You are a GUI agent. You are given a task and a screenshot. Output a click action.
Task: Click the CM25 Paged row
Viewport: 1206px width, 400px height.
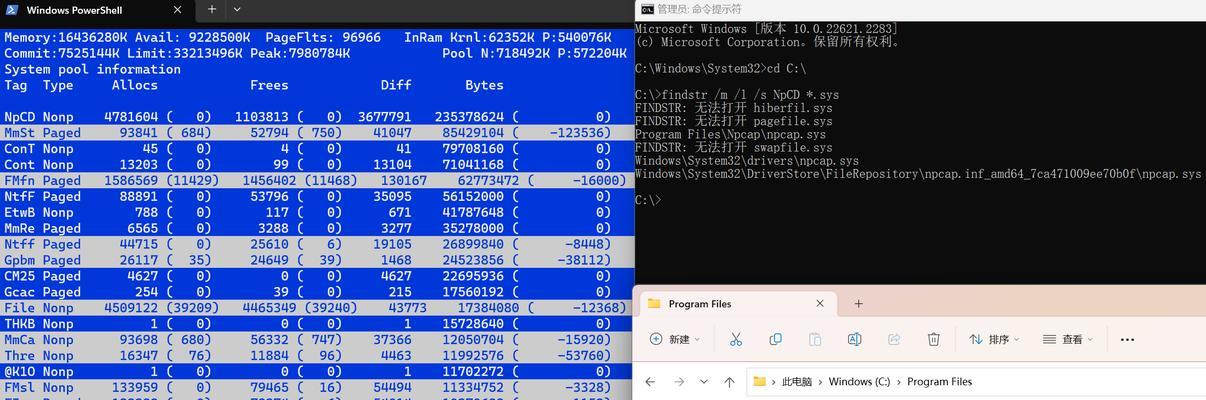tap(317, 277)
